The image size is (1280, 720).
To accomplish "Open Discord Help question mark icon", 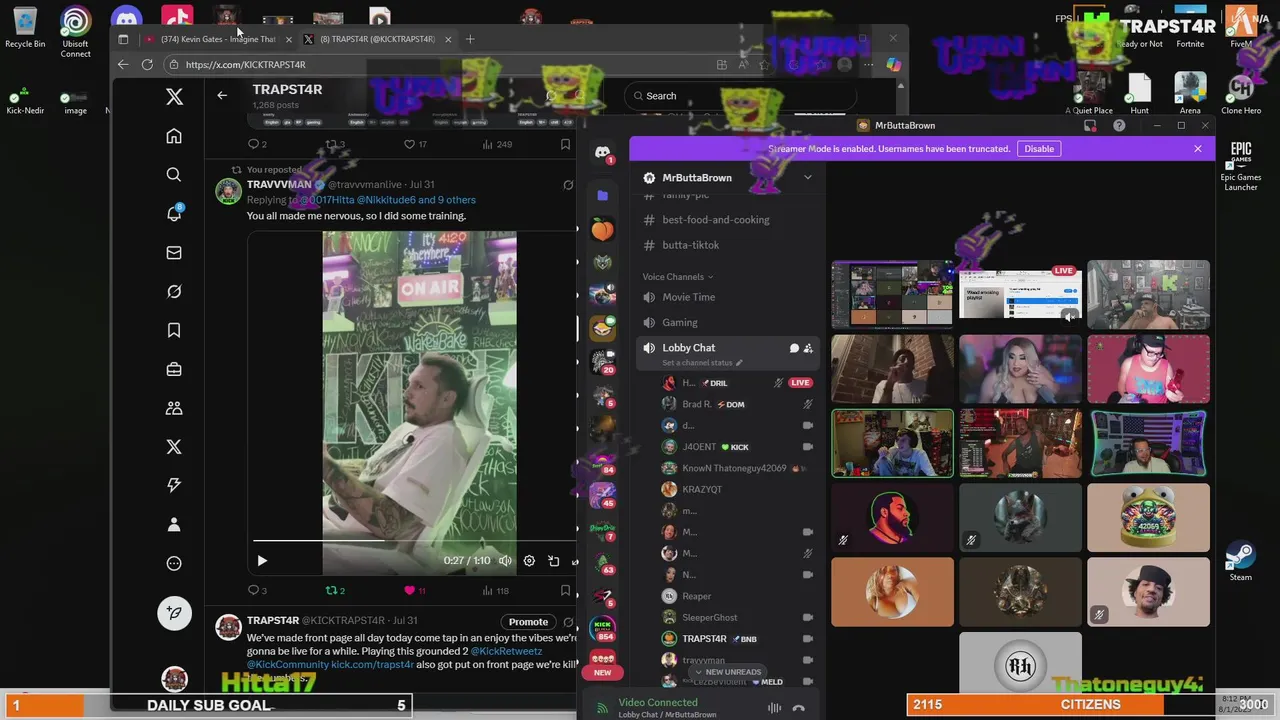I will [x=1119, y=125].
